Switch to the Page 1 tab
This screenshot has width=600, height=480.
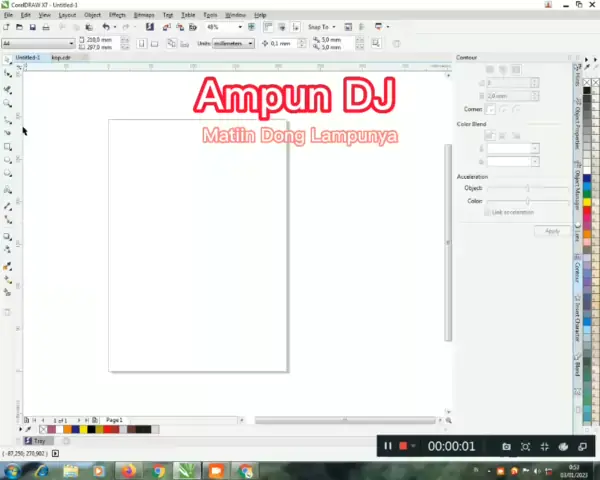114,420
